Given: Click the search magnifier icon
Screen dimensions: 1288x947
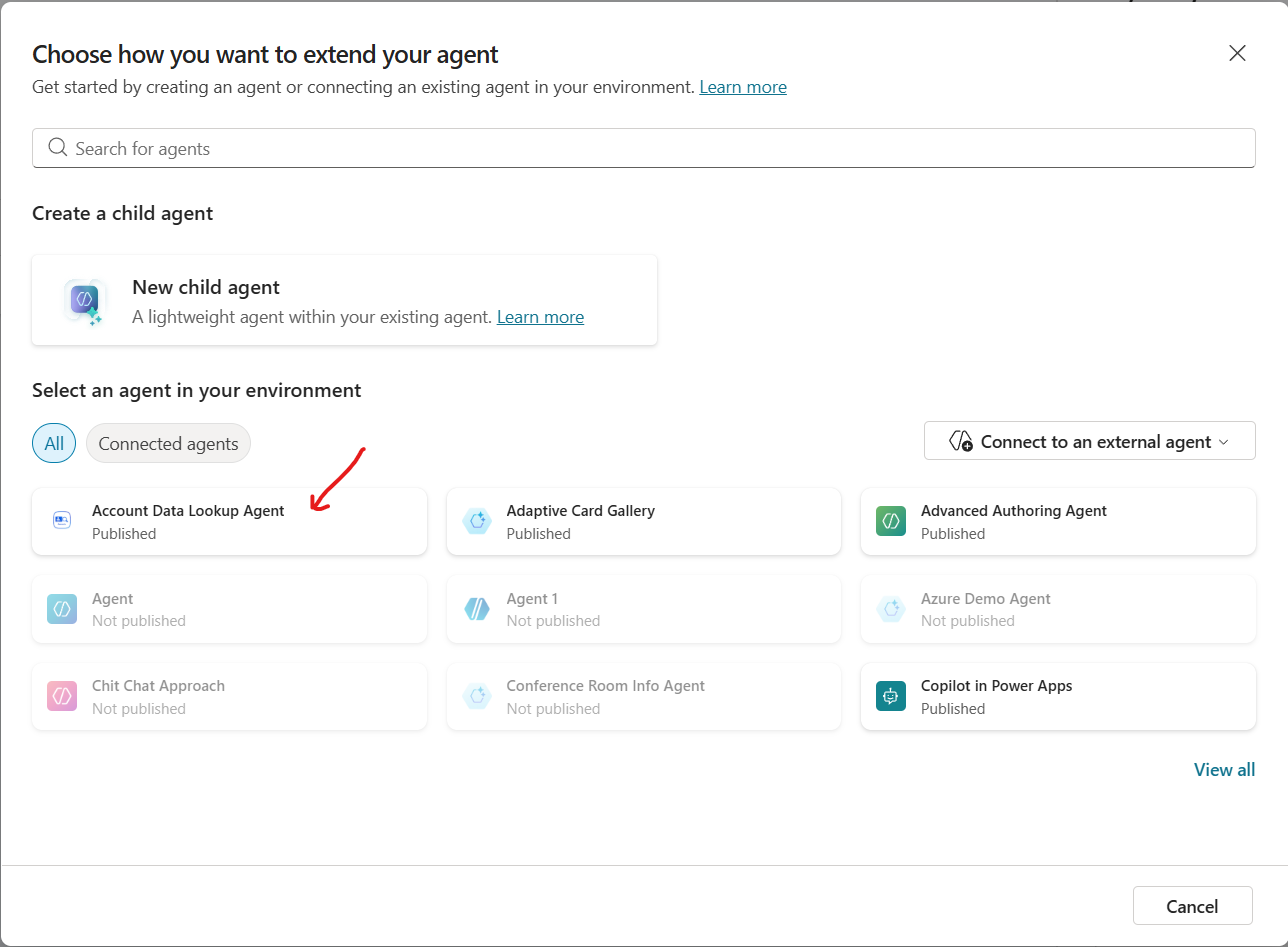Looking at the screenshot, I should coord(57,147).
